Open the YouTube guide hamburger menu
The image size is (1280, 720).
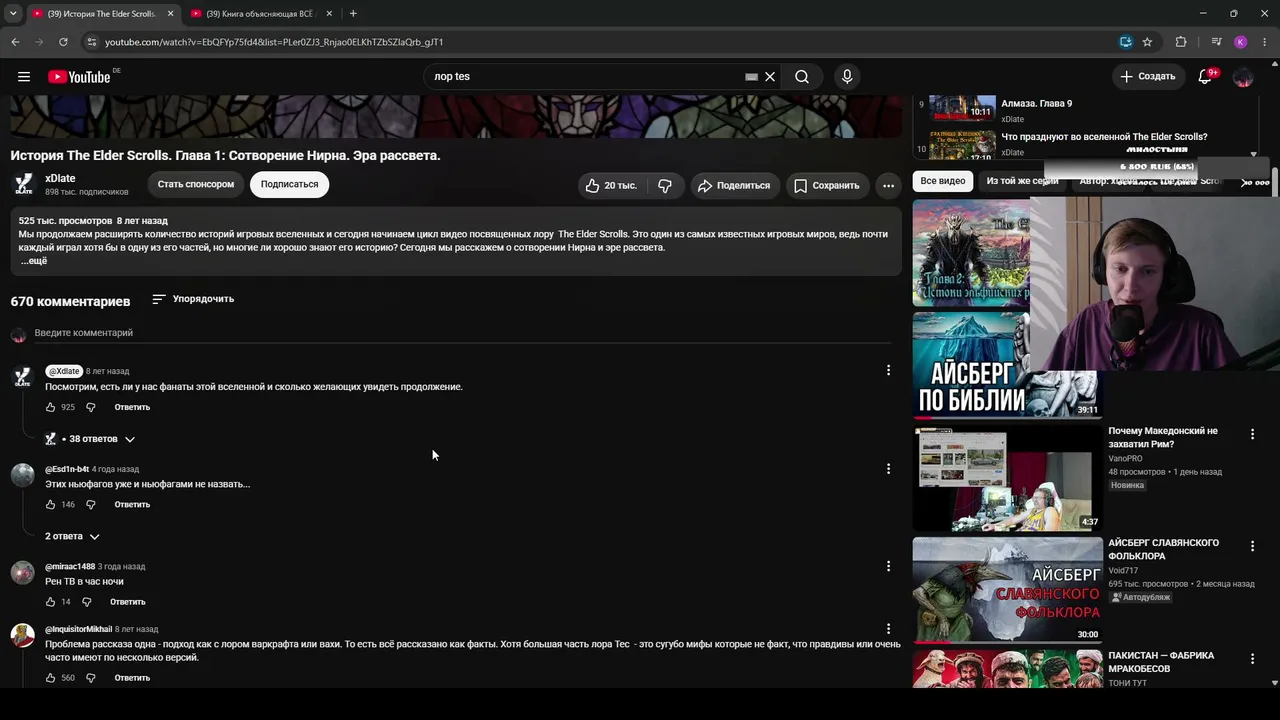pos(24,77)
